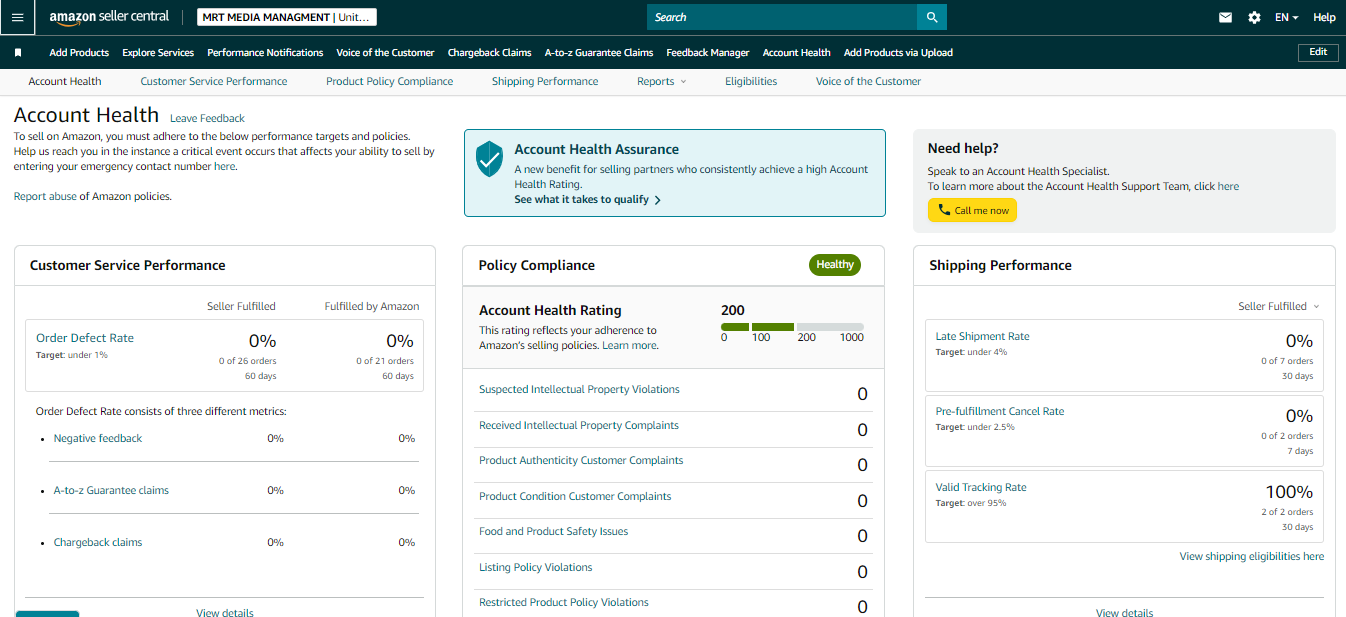Switch to Voice of the Customer tab
Image resolution: width=1346 pixels, height=617 pixels.
pyautogui.click(x=868, y=81)
